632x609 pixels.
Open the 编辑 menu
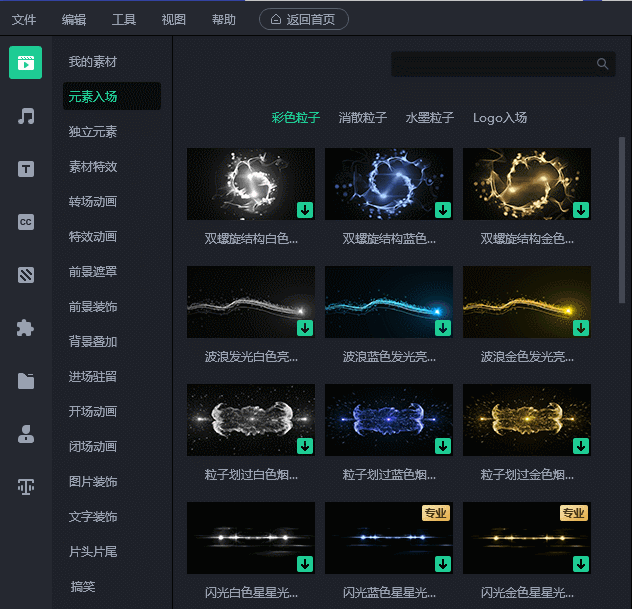[74, 19]
